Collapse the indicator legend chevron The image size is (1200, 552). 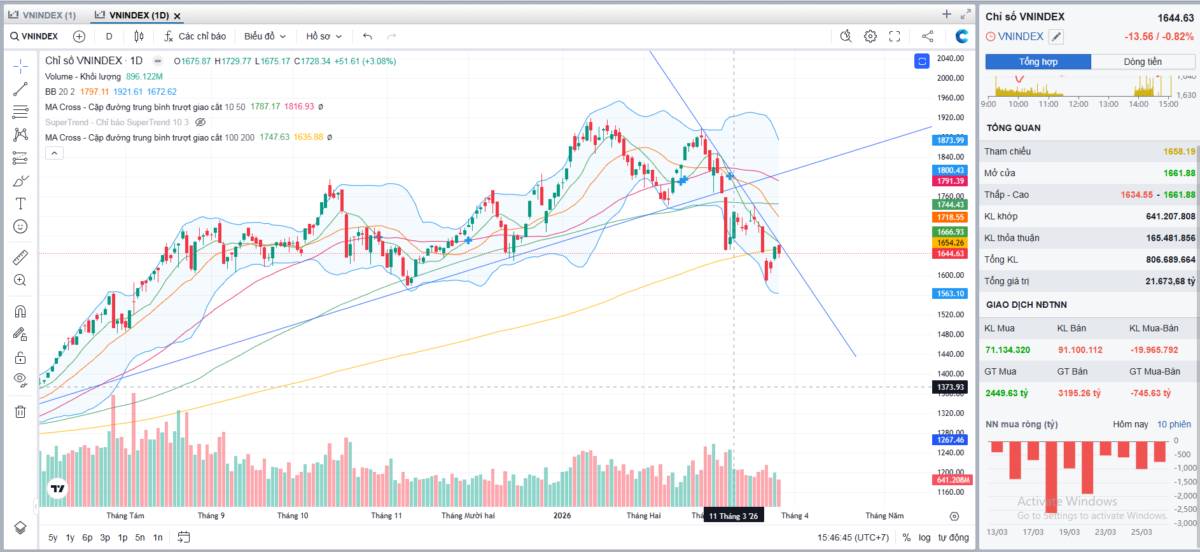tap(54, 153)
